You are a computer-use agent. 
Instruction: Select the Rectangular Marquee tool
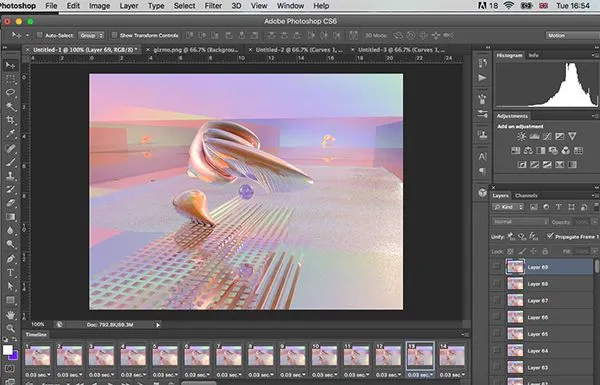point(10,79)
